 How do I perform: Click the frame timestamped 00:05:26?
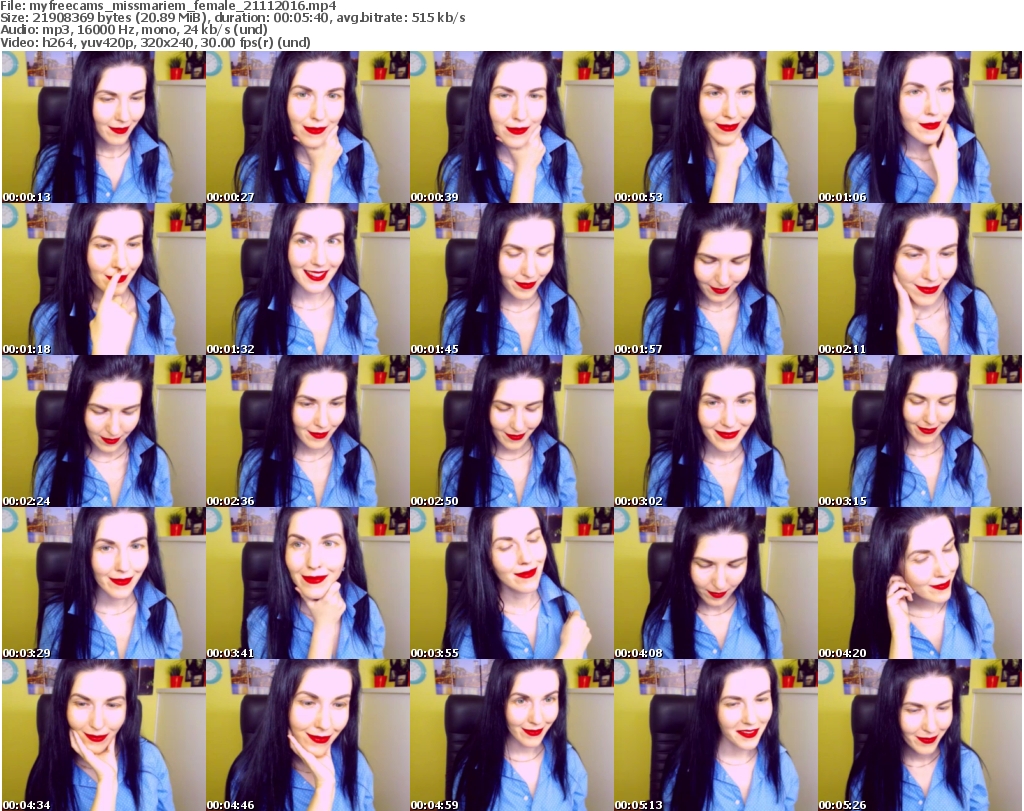click(920, 735)
